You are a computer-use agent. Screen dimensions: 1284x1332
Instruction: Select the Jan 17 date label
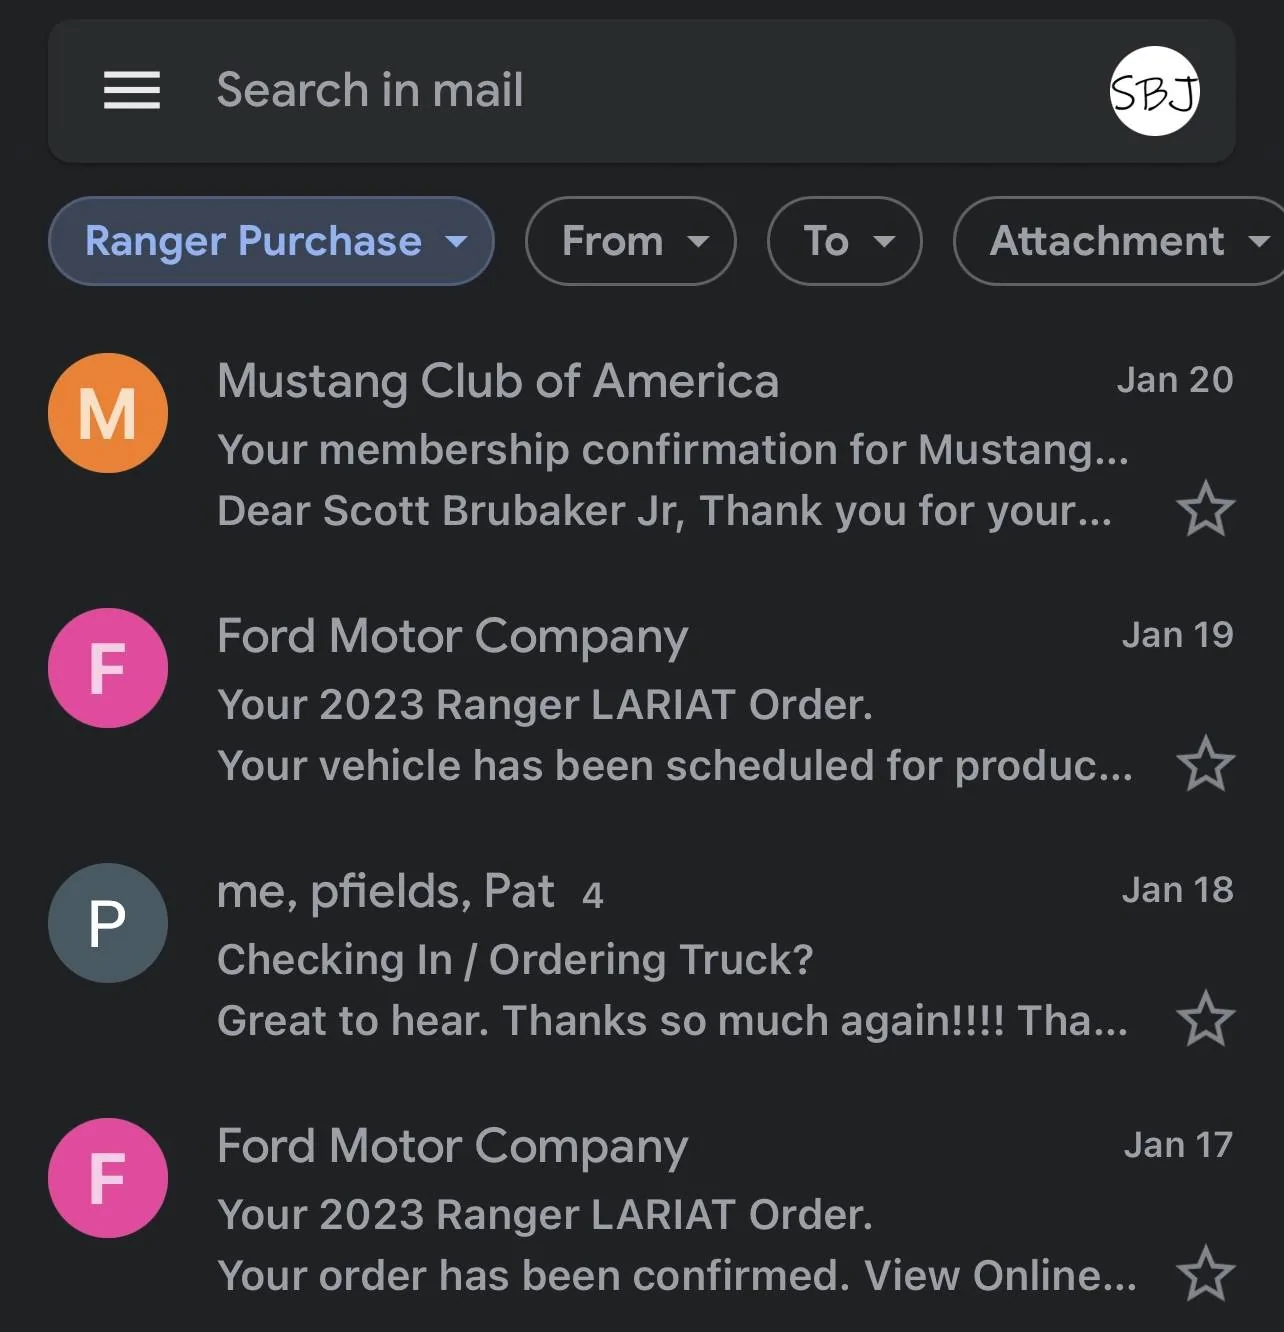1178,1145
